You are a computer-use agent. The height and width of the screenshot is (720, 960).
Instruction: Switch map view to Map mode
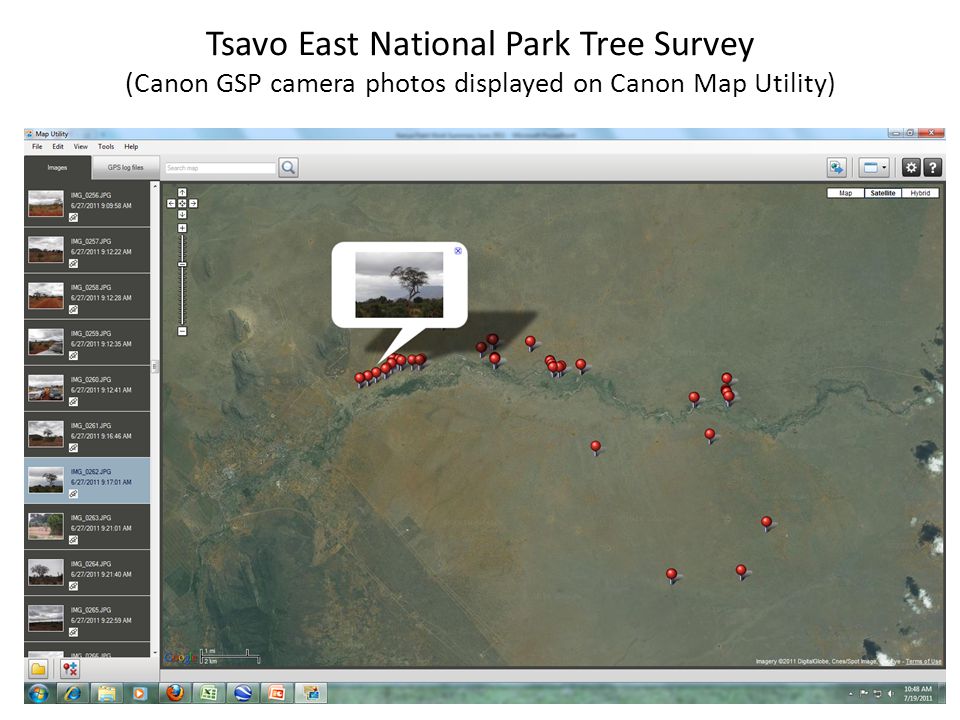click(846, 193)
